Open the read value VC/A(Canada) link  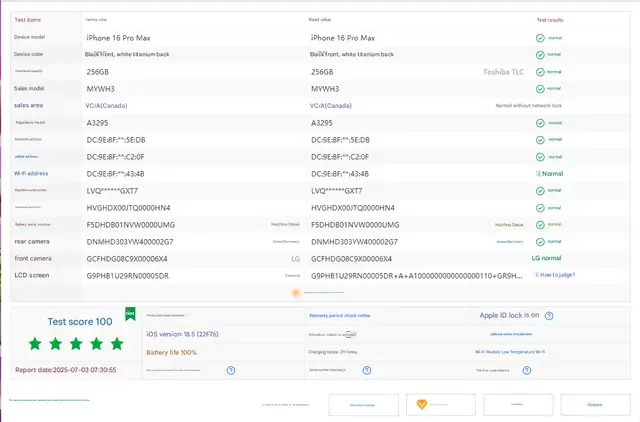click(331, 106)
